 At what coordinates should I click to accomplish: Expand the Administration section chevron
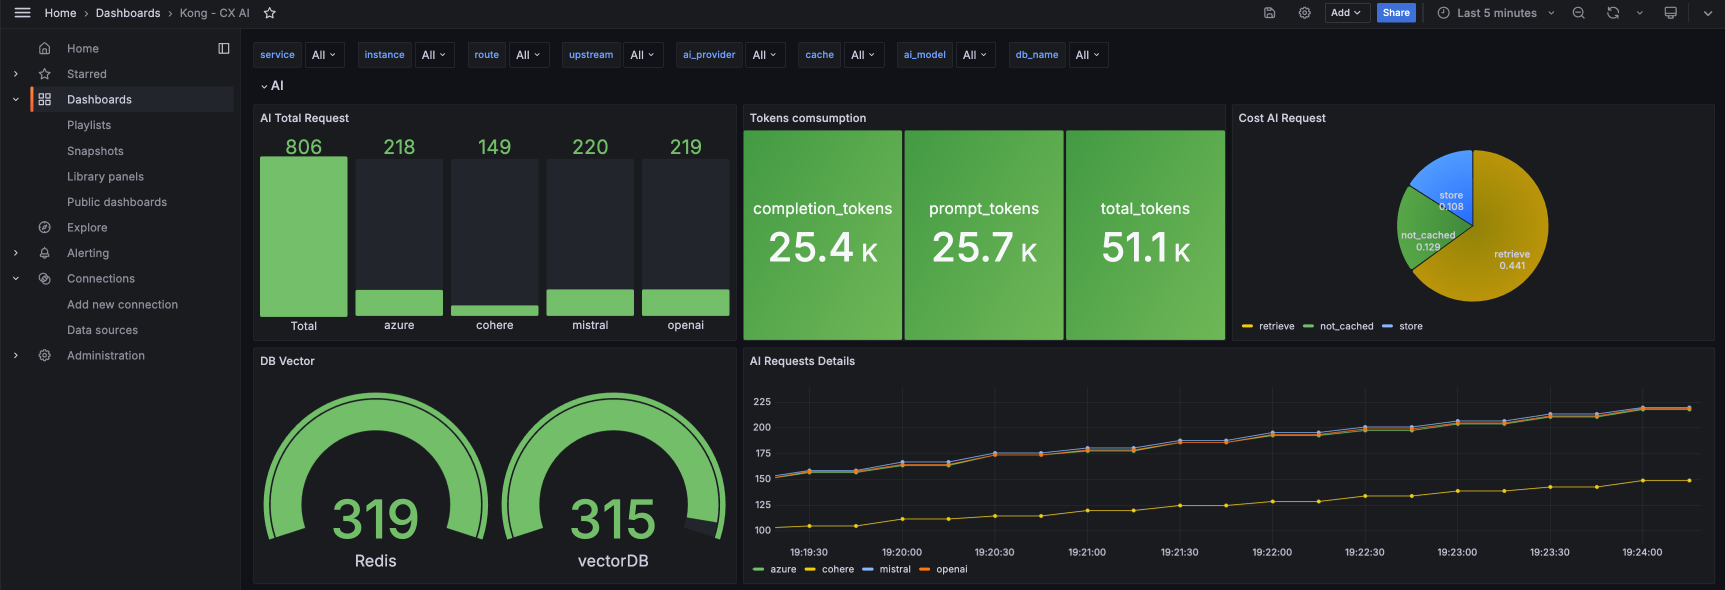tap(16, 355)
